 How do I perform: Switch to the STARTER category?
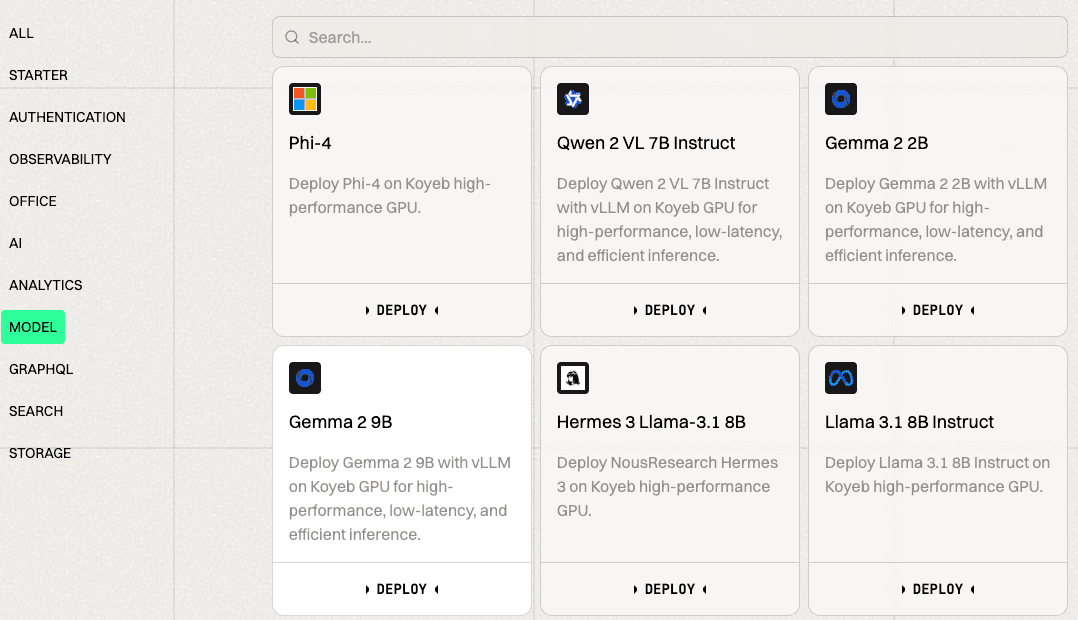[x=38, y=75]
